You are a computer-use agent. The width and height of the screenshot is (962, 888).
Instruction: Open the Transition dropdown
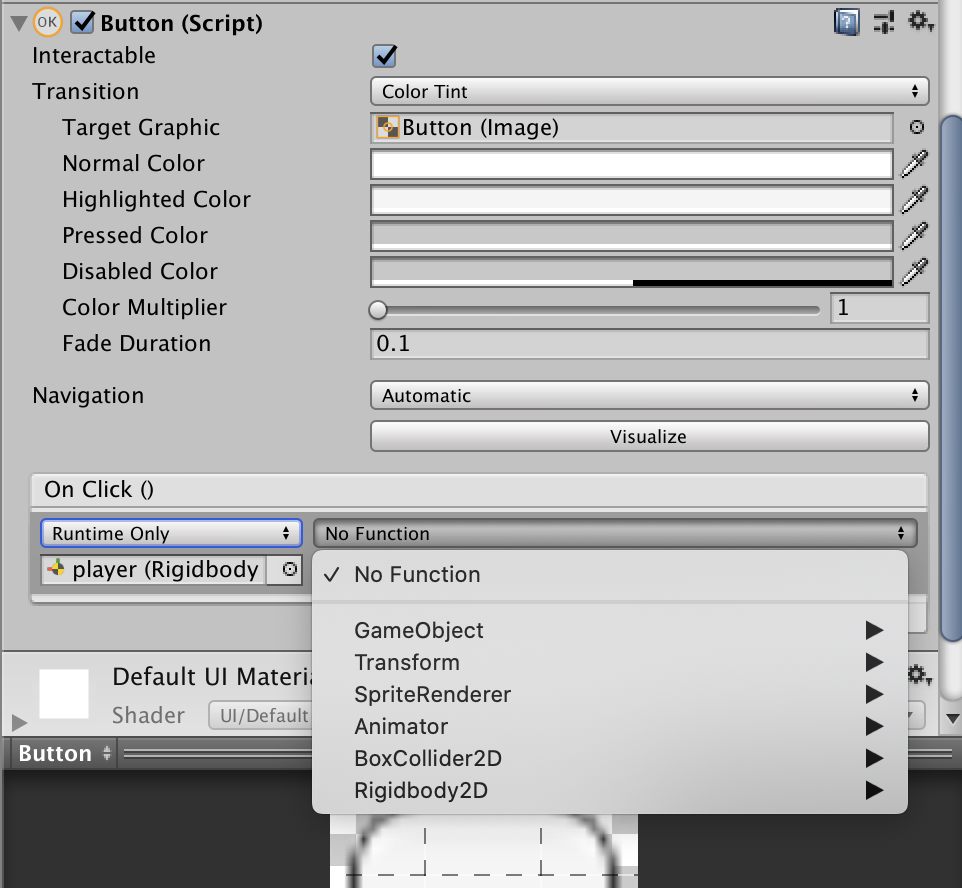[649, 91]
